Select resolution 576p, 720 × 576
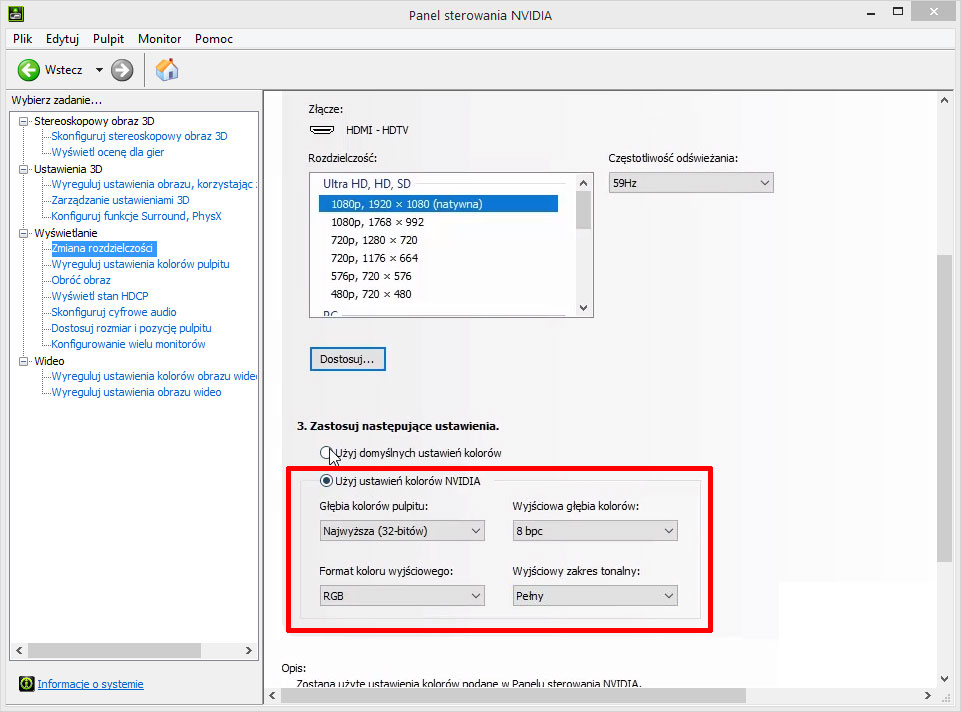The width and height of the screenshot is (961, 712). pyautogui.click(x=371, y=276)
